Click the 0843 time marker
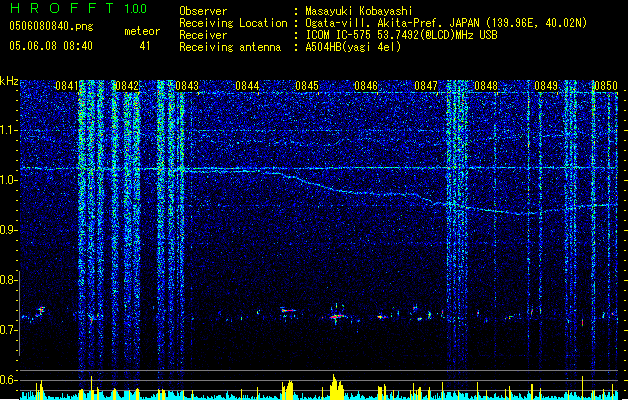Viewport: 629px width, 400px height. [x=187, y=86]
